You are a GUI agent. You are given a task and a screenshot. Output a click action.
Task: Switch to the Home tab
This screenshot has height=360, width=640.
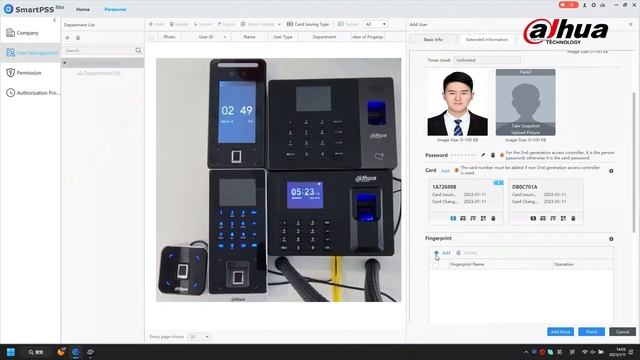[x=83, y=9]
